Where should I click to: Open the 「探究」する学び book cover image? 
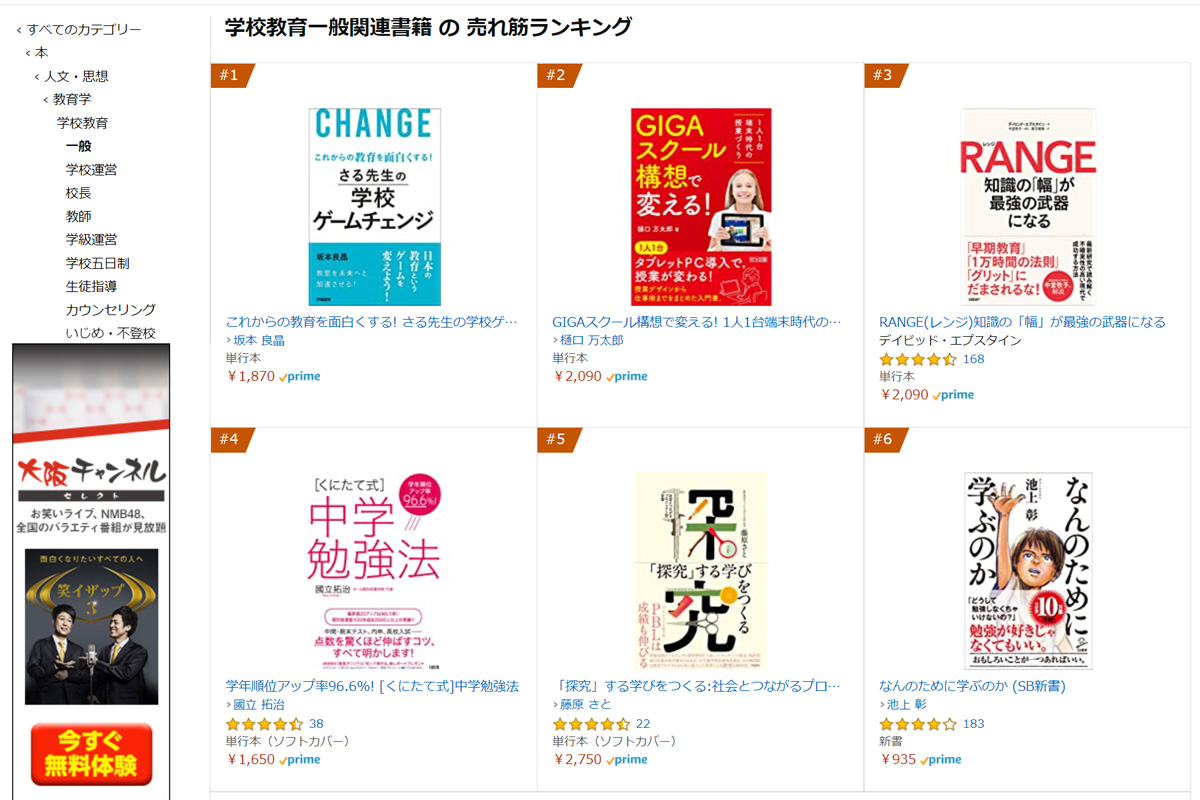700,571
